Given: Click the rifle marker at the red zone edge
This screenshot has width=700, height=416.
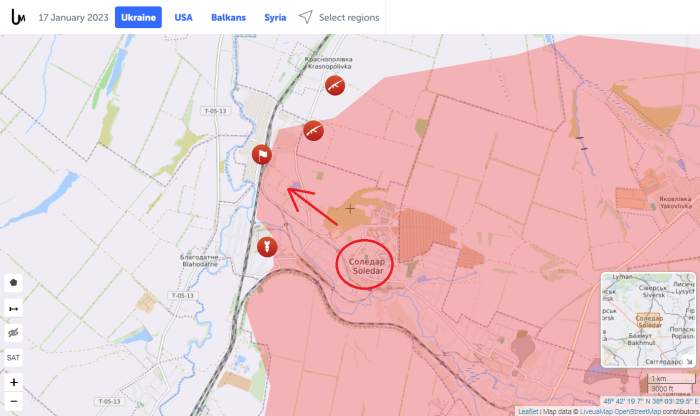Looking at the screenshot, I should click(x=313, y=131).
